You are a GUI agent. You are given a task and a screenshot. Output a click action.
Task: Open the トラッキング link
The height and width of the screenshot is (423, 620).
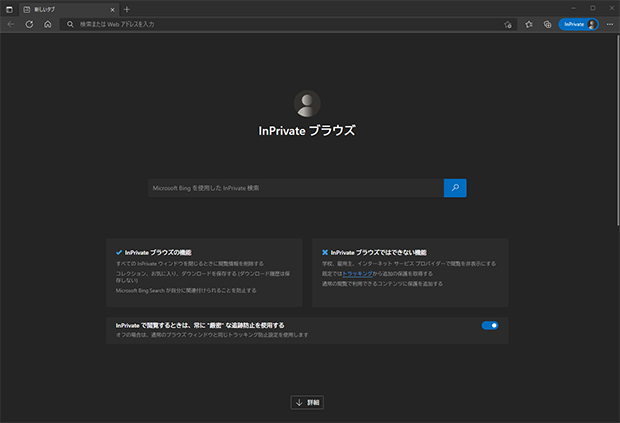click(x=357, y=274)
